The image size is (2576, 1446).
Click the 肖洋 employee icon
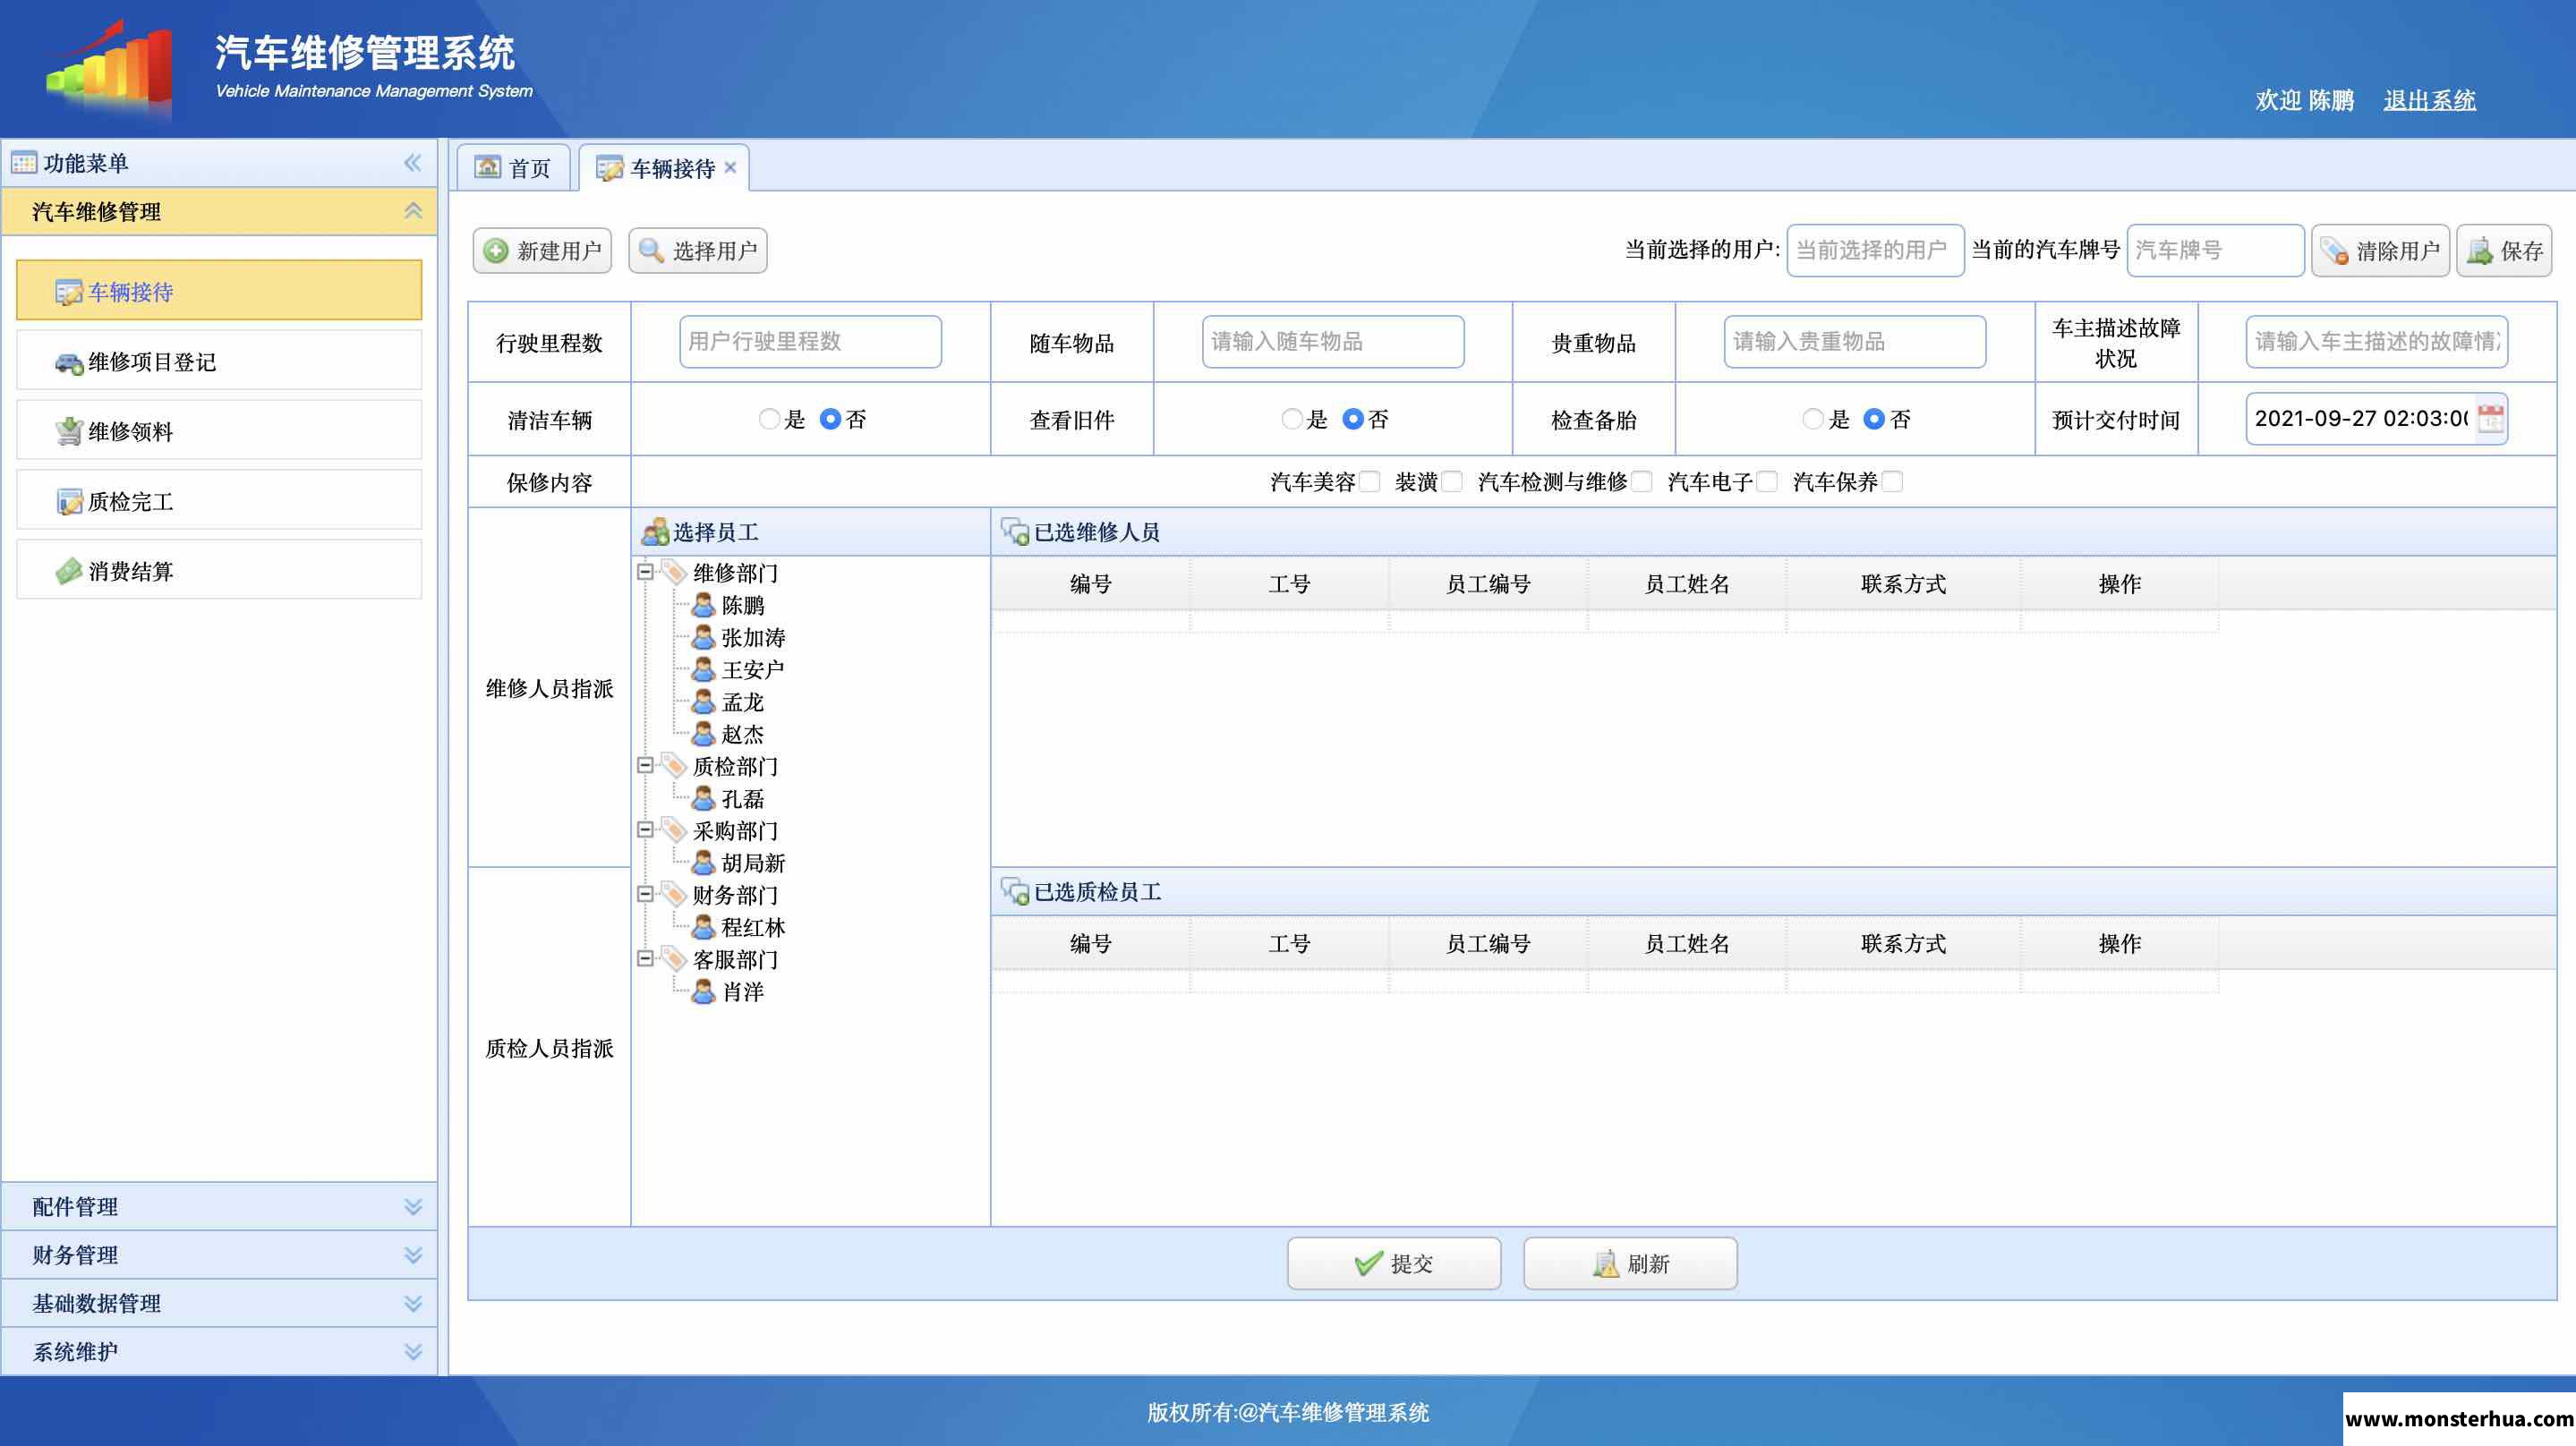[x=703, y=991]
